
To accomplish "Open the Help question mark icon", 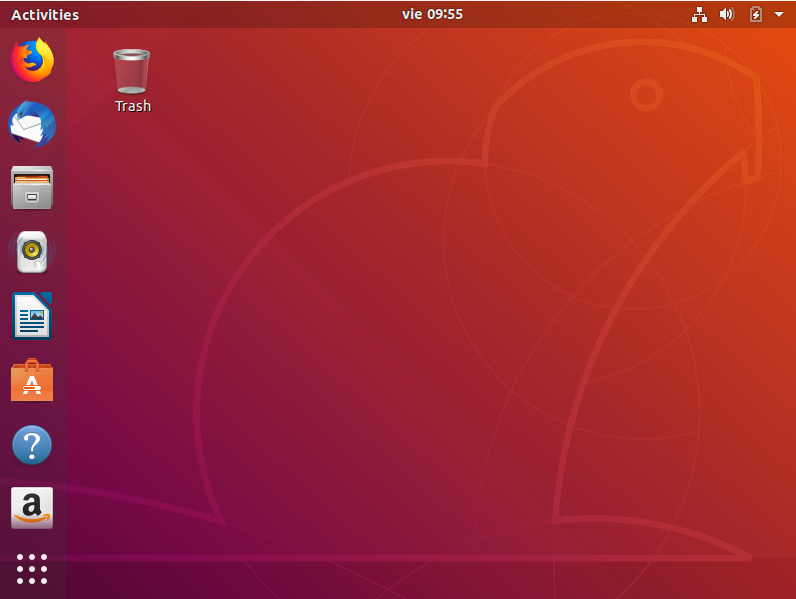I will point(32,445).
